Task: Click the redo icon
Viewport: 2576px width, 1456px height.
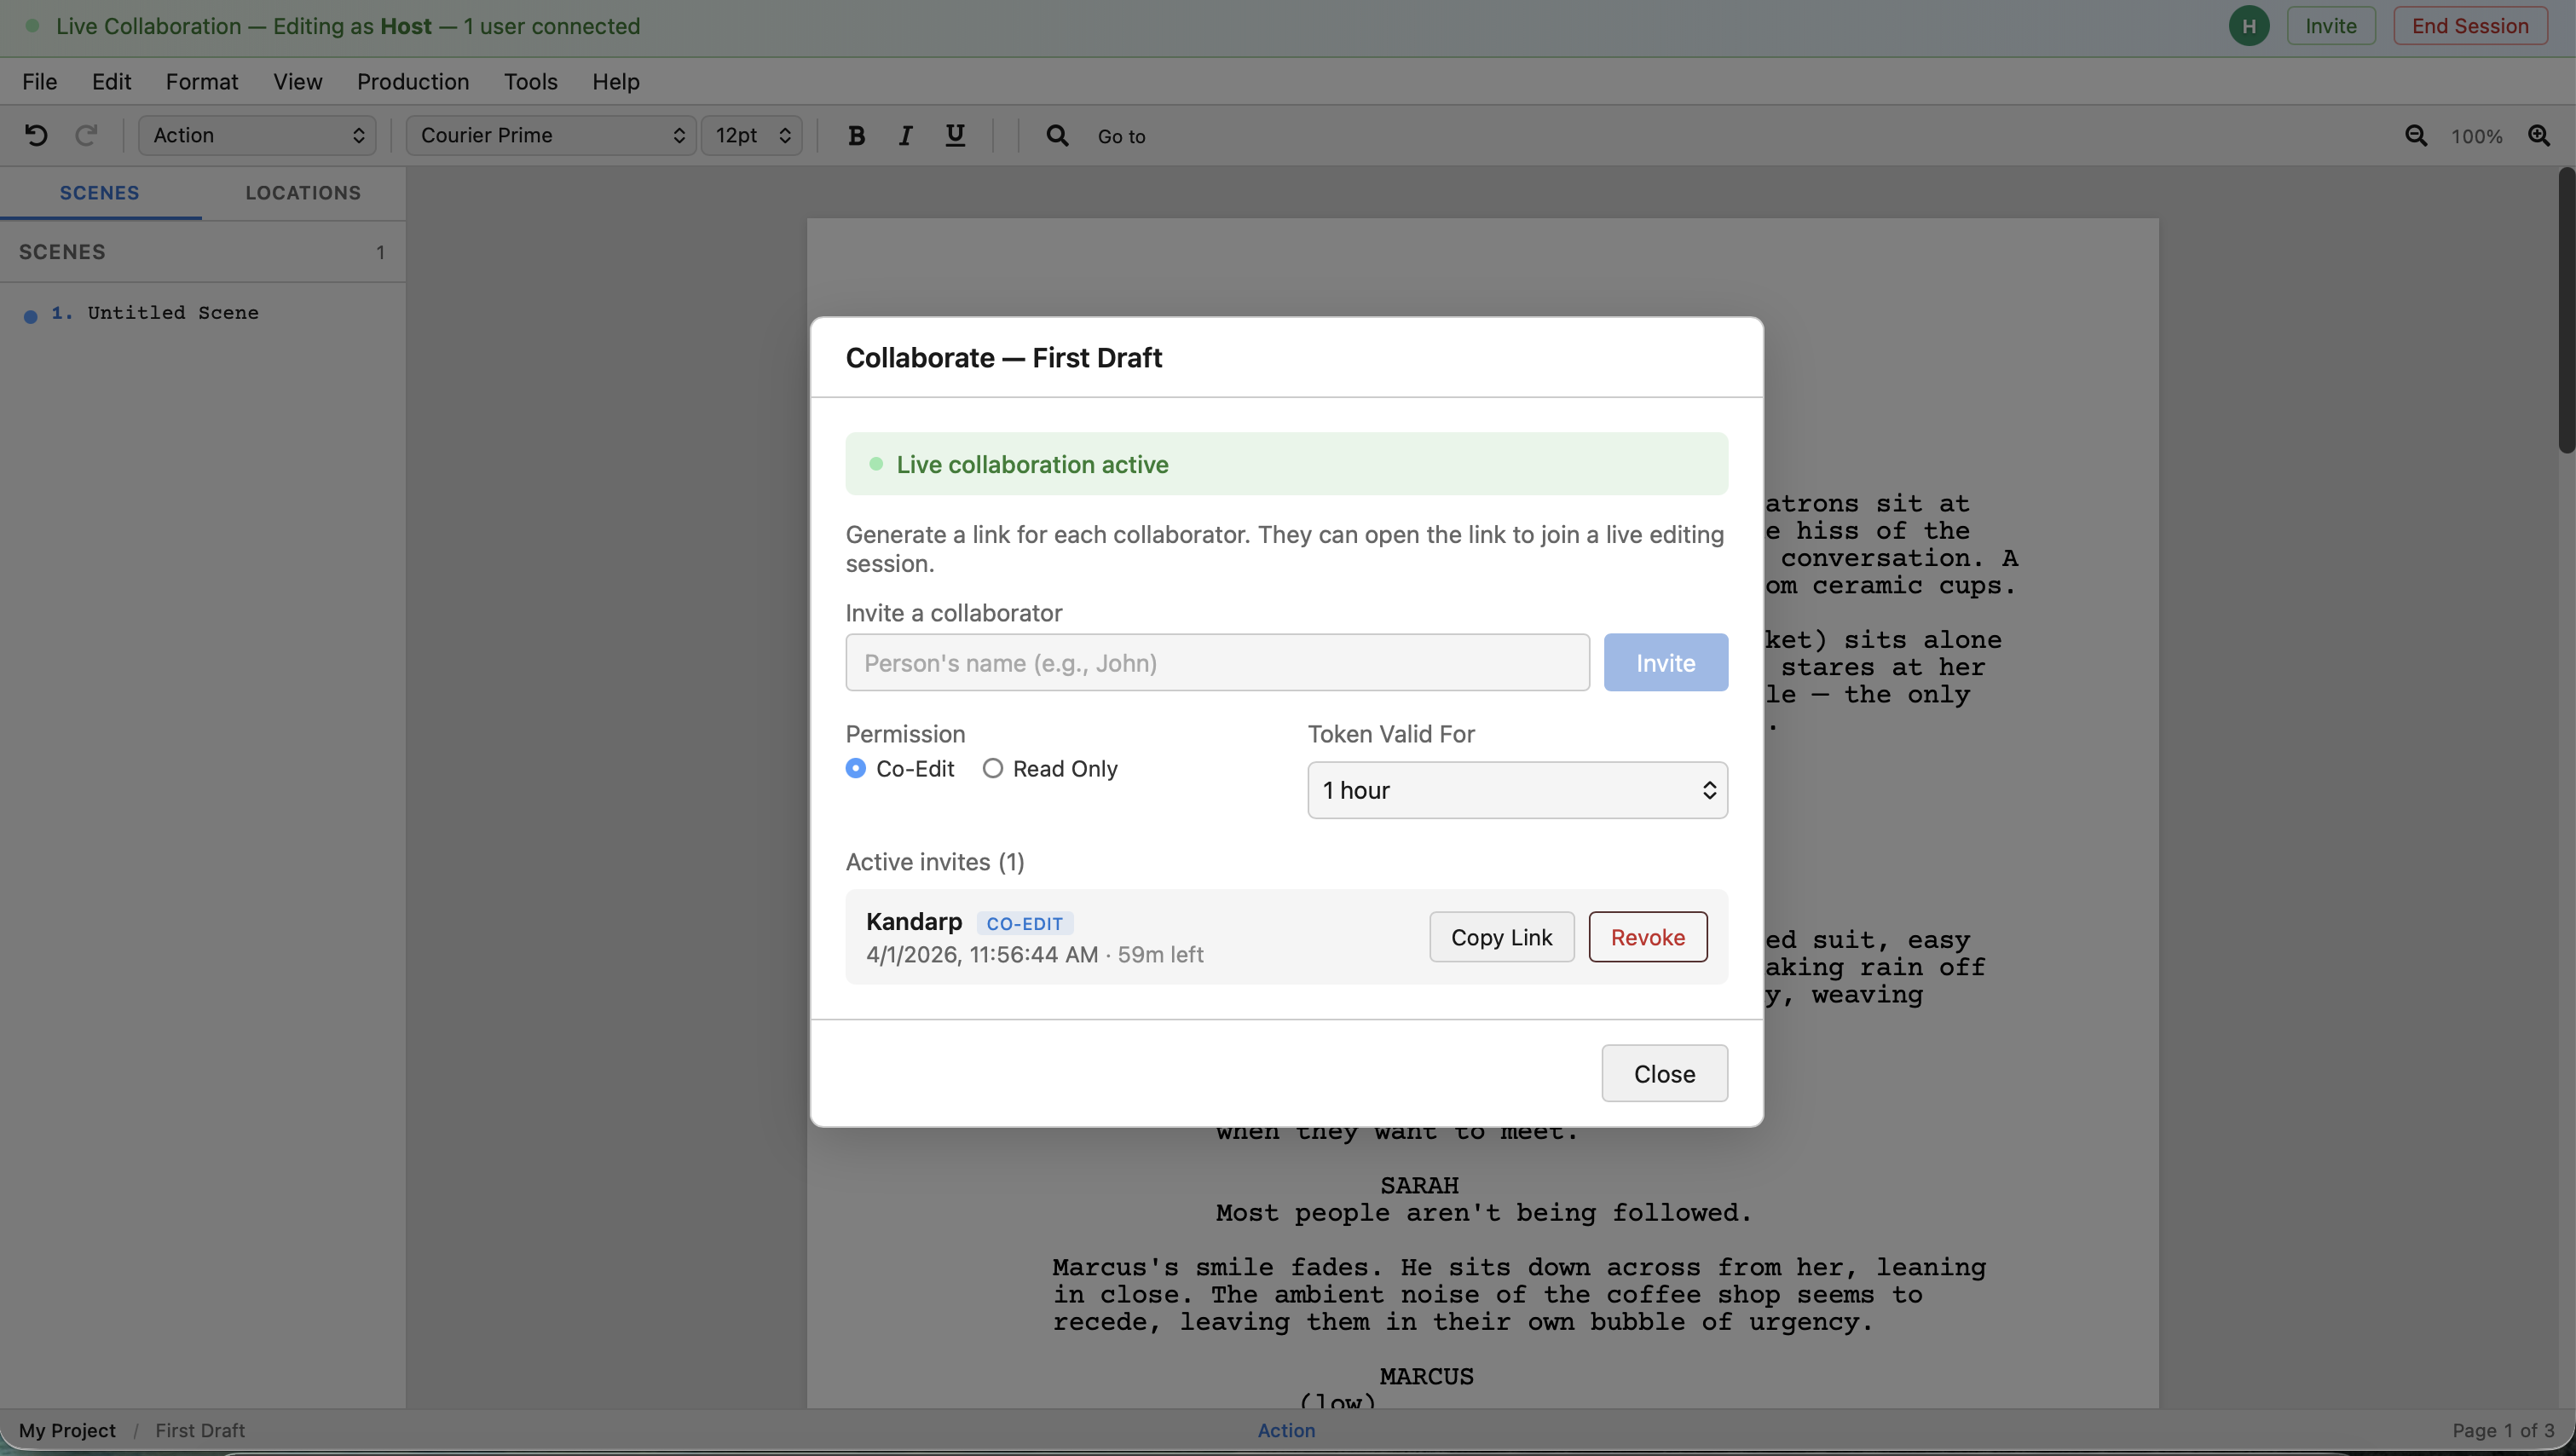Action: 85,135
